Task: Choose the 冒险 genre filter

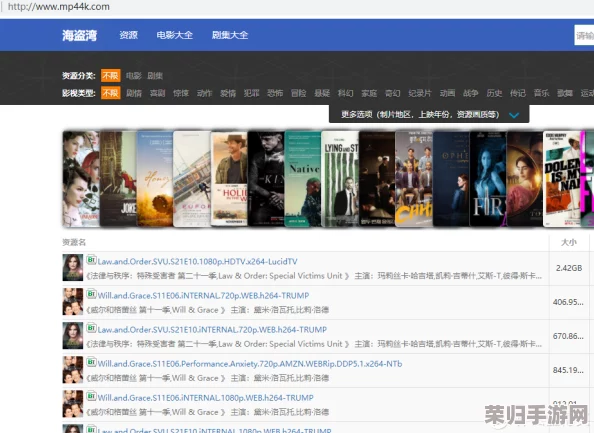Action: click(x=298, y=93)
